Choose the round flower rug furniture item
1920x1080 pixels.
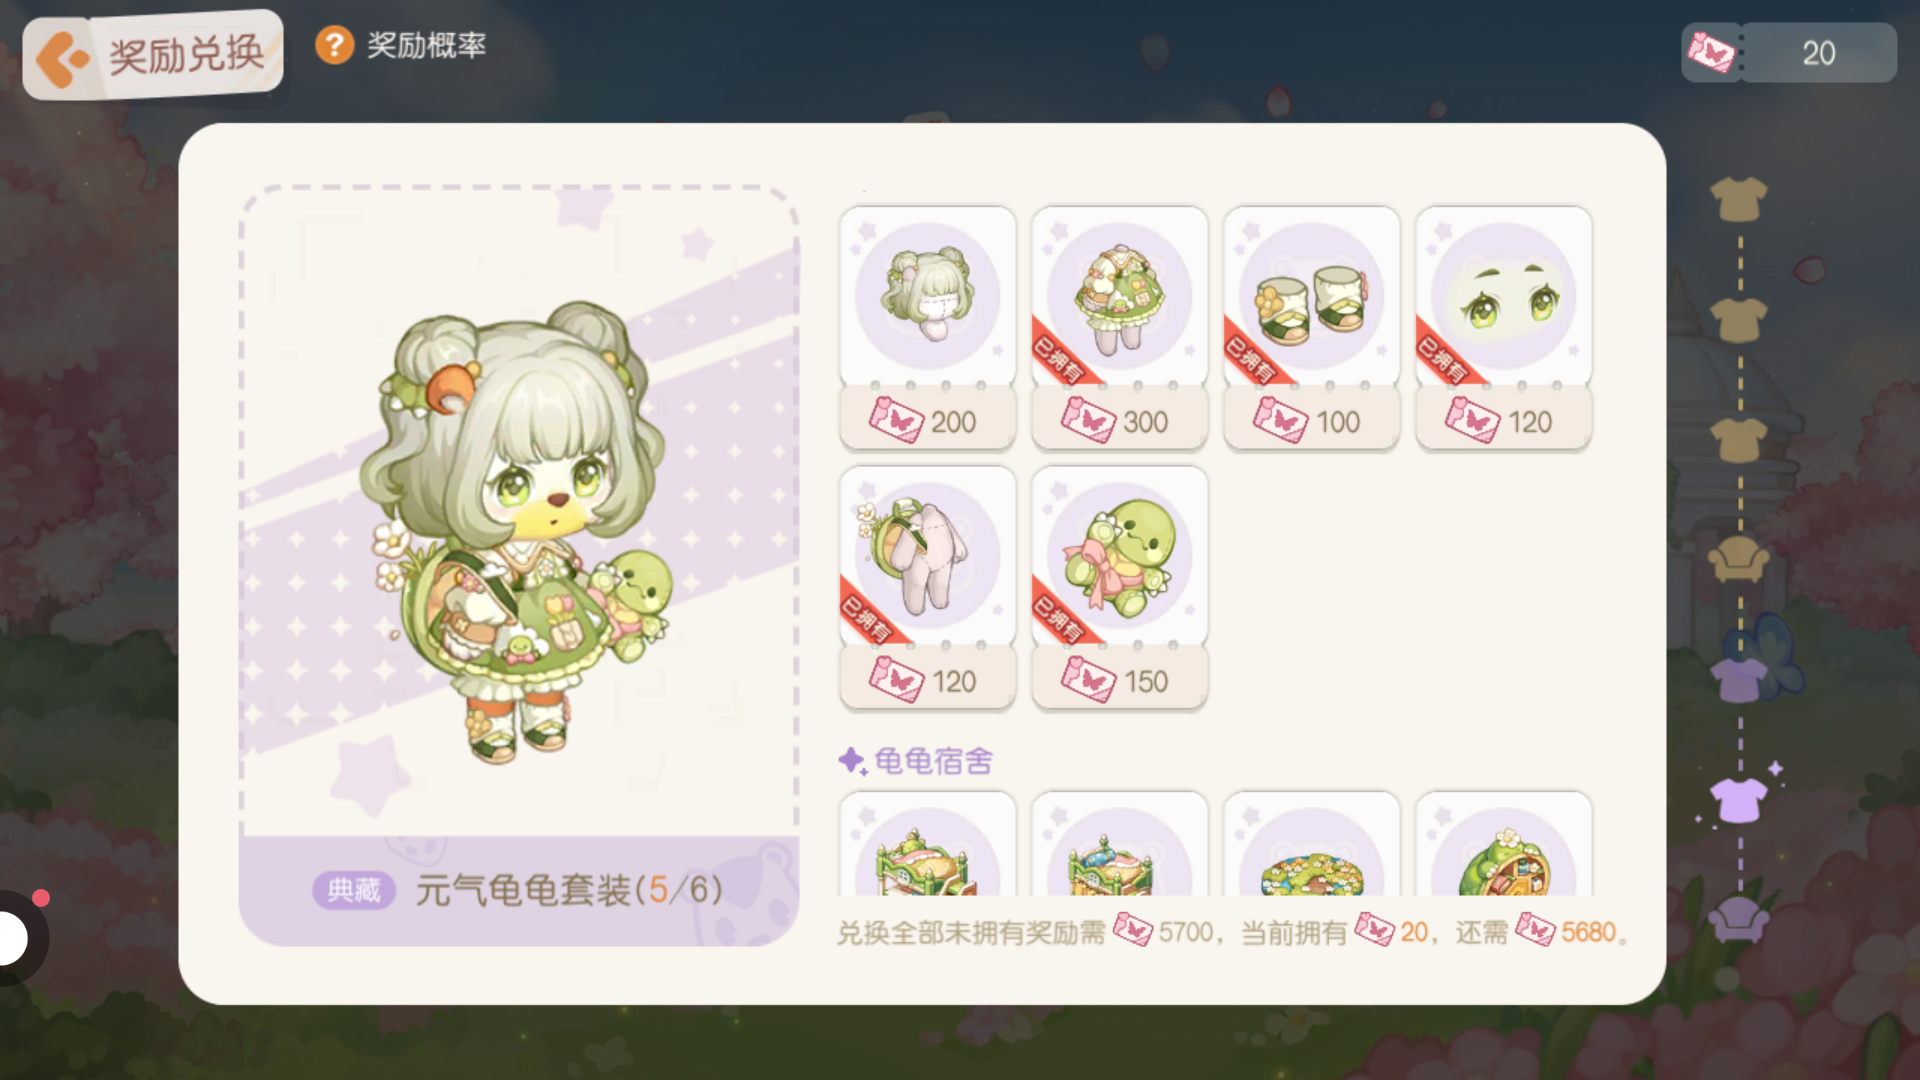1312,844
